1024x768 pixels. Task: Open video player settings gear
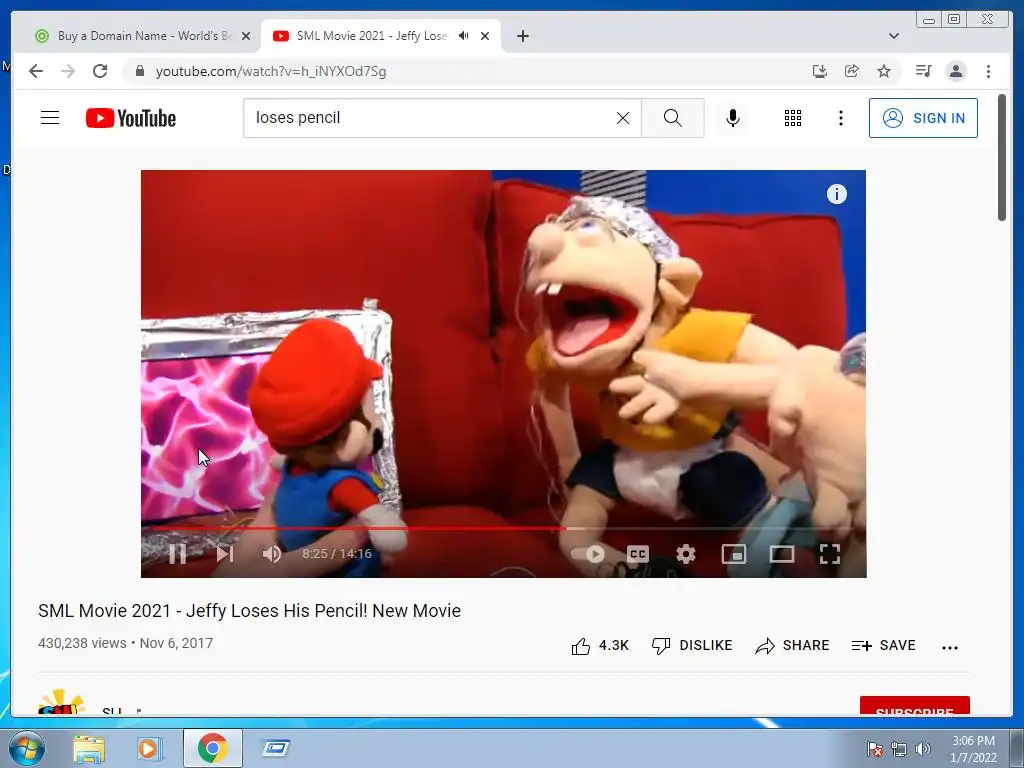click(x=686, y=554)
